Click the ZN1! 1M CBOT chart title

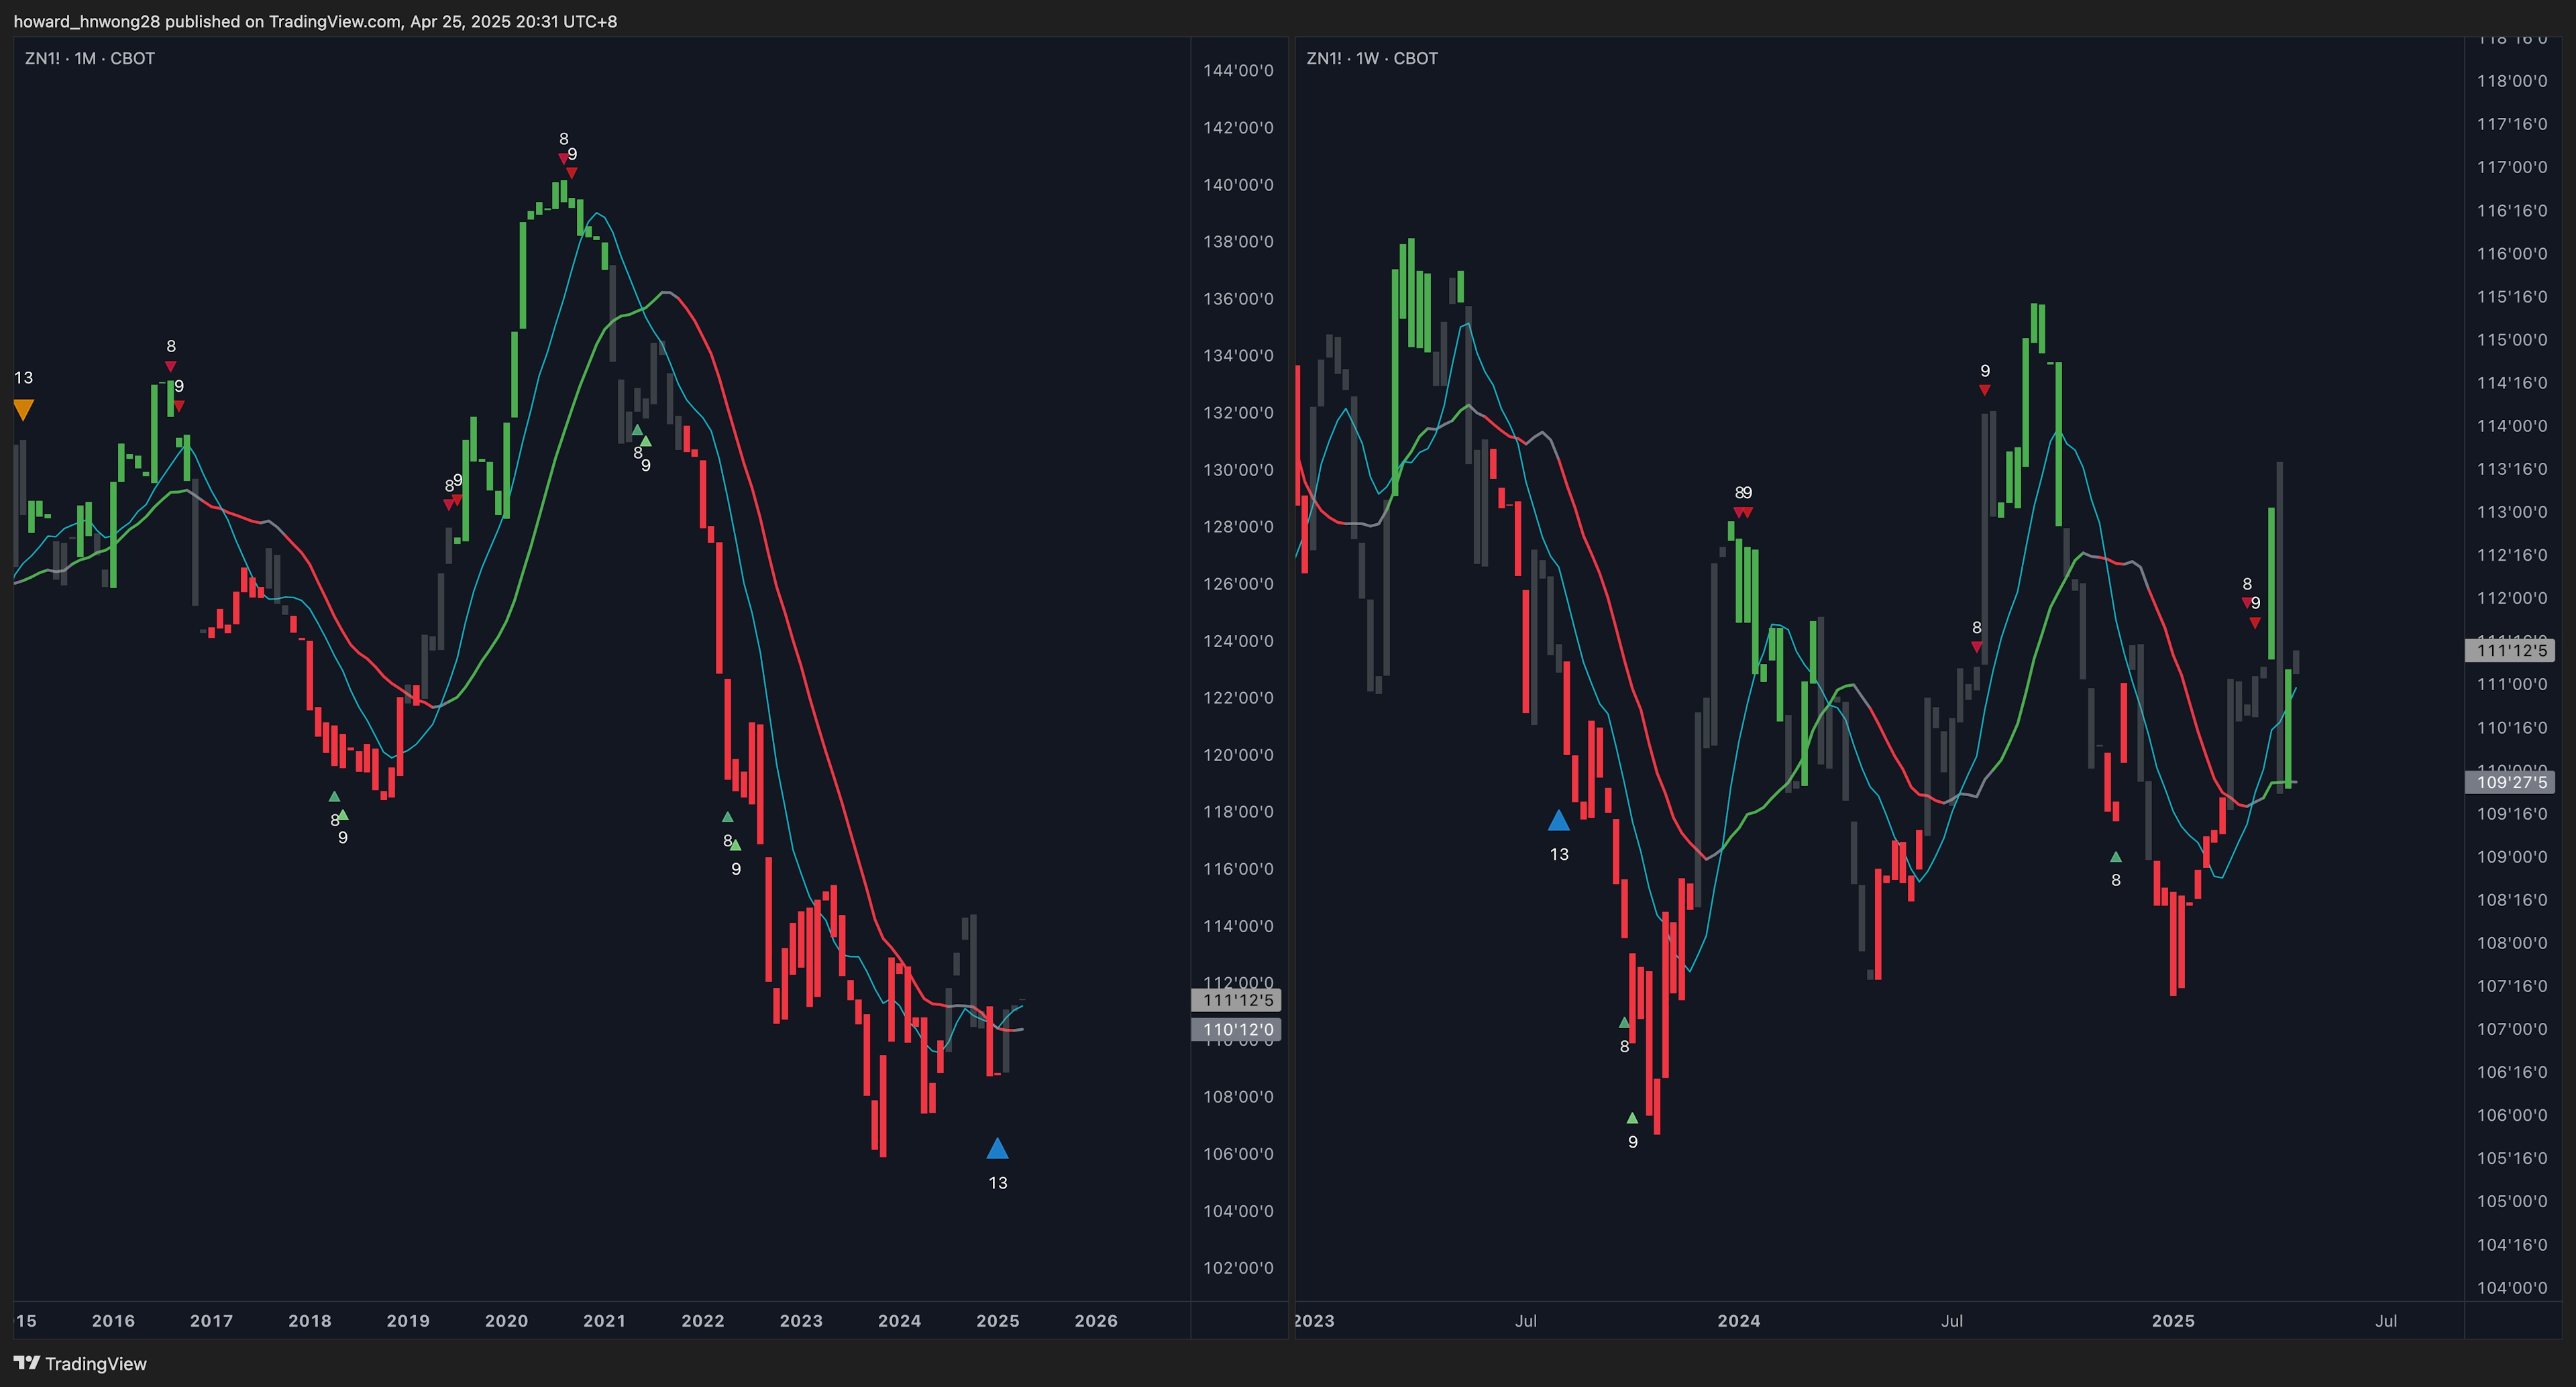[x=90, y=58]
